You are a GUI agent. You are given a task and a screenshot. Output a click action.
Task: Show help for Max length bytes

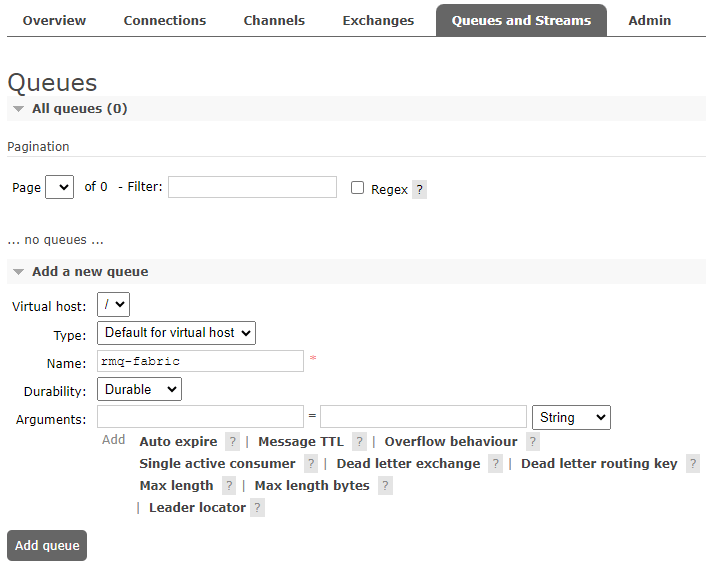coord(385,486)
